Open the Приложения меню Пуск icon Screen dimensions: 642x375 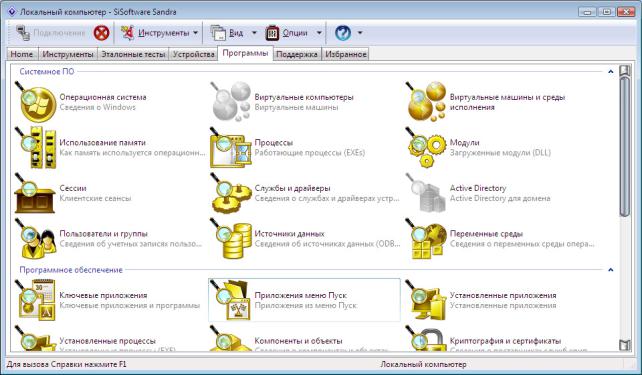(x=231, y=300)
